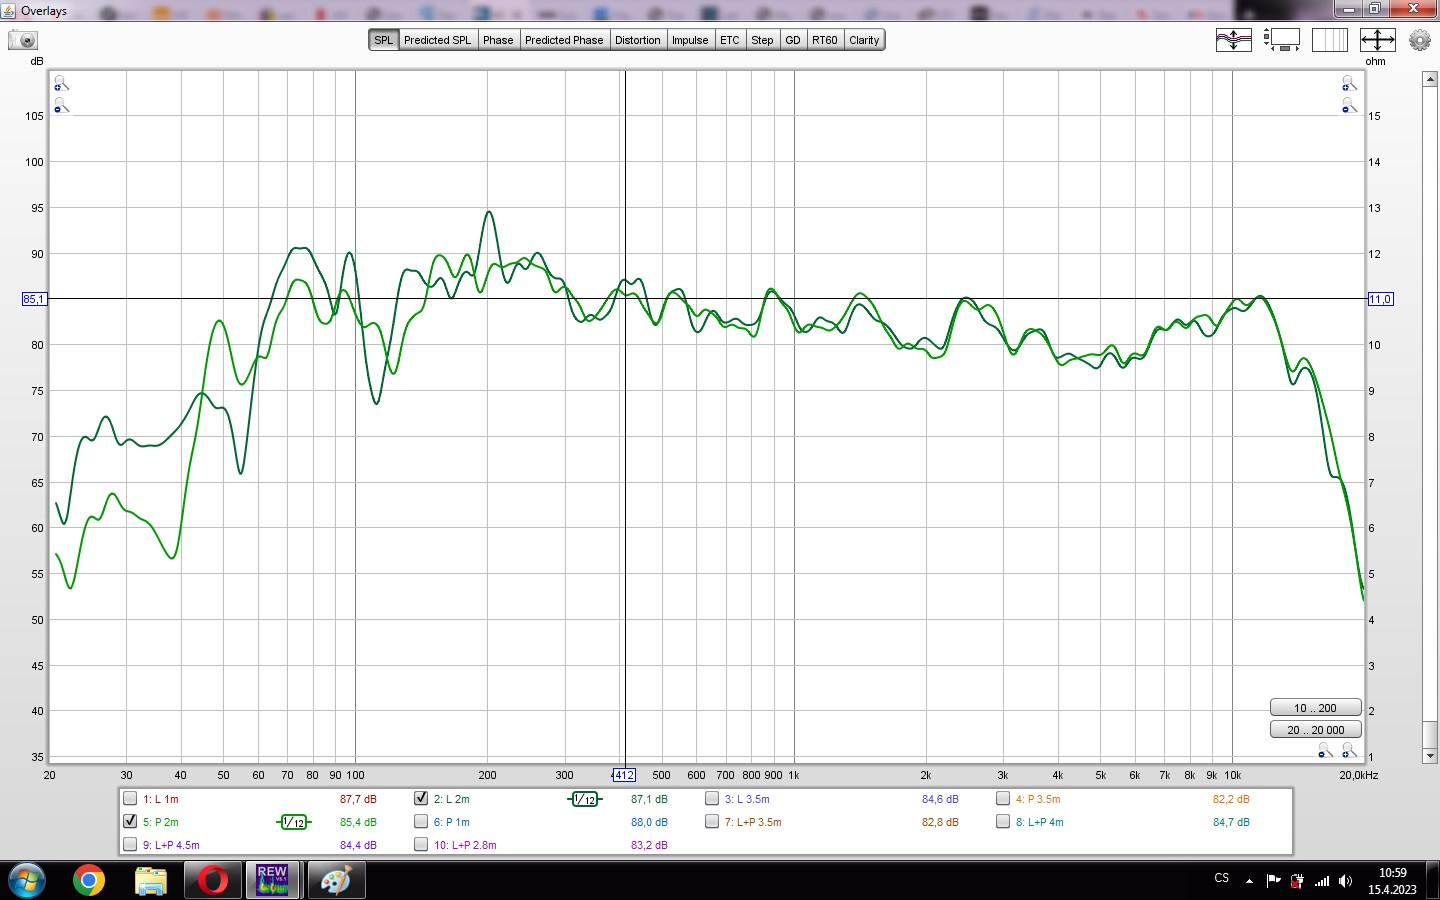Open graph controls gear icon
Viewport: 1440px width, 900px height.
click(x=1420, y=40)
